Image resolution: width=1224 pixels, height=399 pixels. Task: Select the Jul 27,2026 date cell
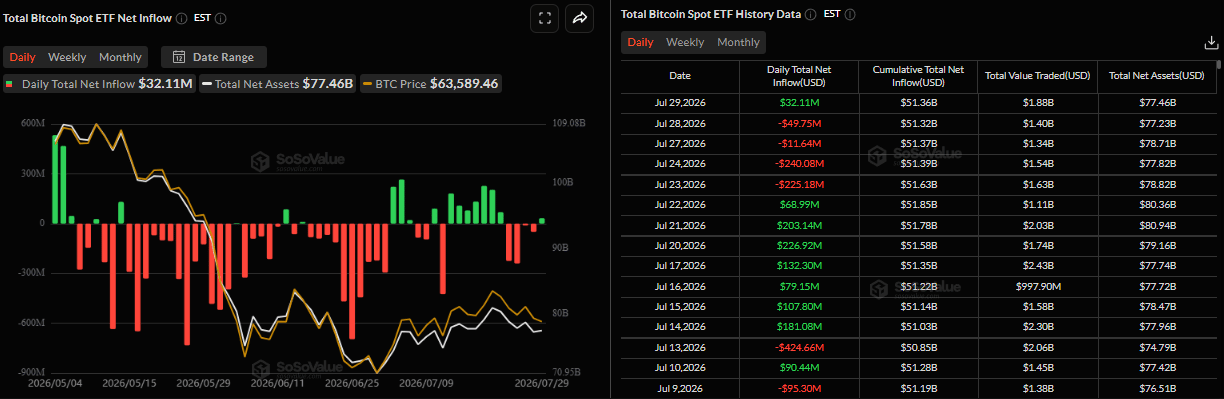(x=679, y=144)
